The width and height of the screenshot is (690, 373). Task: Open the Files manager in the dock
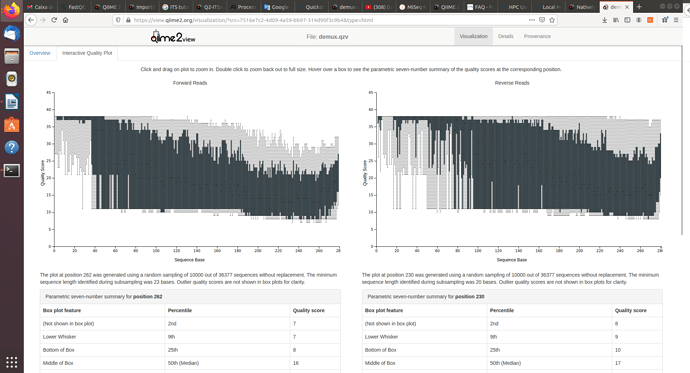tap(11, 56)
